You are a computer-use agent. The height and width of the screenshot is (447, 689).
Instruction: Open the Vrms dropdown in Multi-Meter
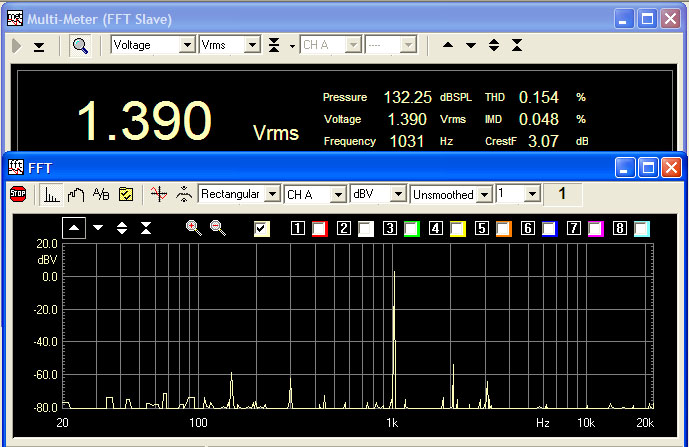click(252, 45)
